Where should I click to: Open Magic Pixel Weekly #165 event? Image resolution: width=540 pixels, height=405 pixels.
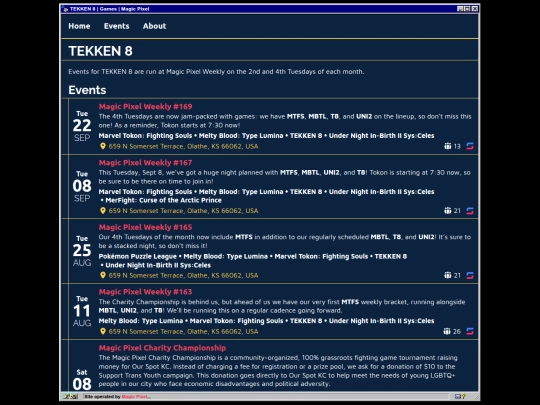145,227
